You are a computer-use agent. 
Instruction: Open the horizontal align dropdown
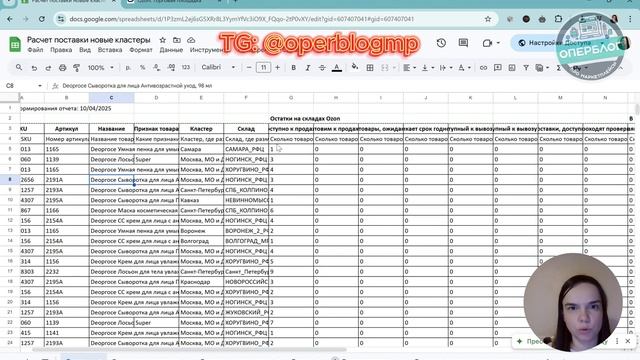tap(409, 68)
